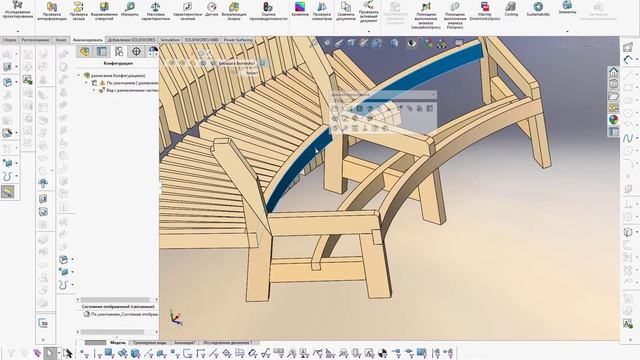Image resolution: width=640 pixels, height=360 pixels.
Task: Click Проверить активный документ
Action: click(369, 11)
